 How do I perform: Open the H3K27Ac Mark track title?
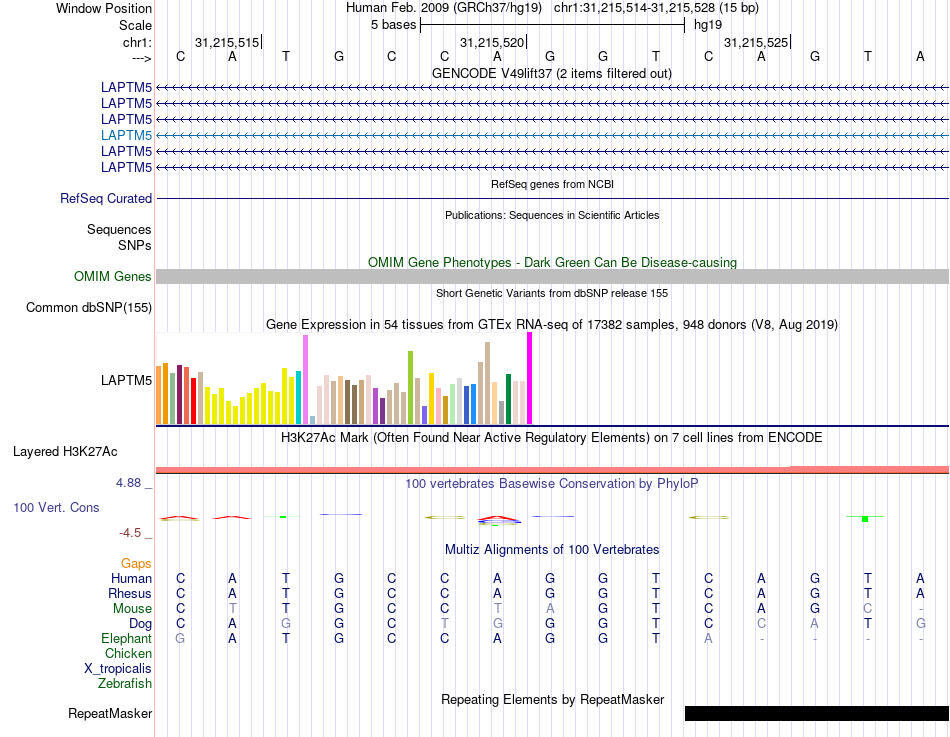coord(551,438)
